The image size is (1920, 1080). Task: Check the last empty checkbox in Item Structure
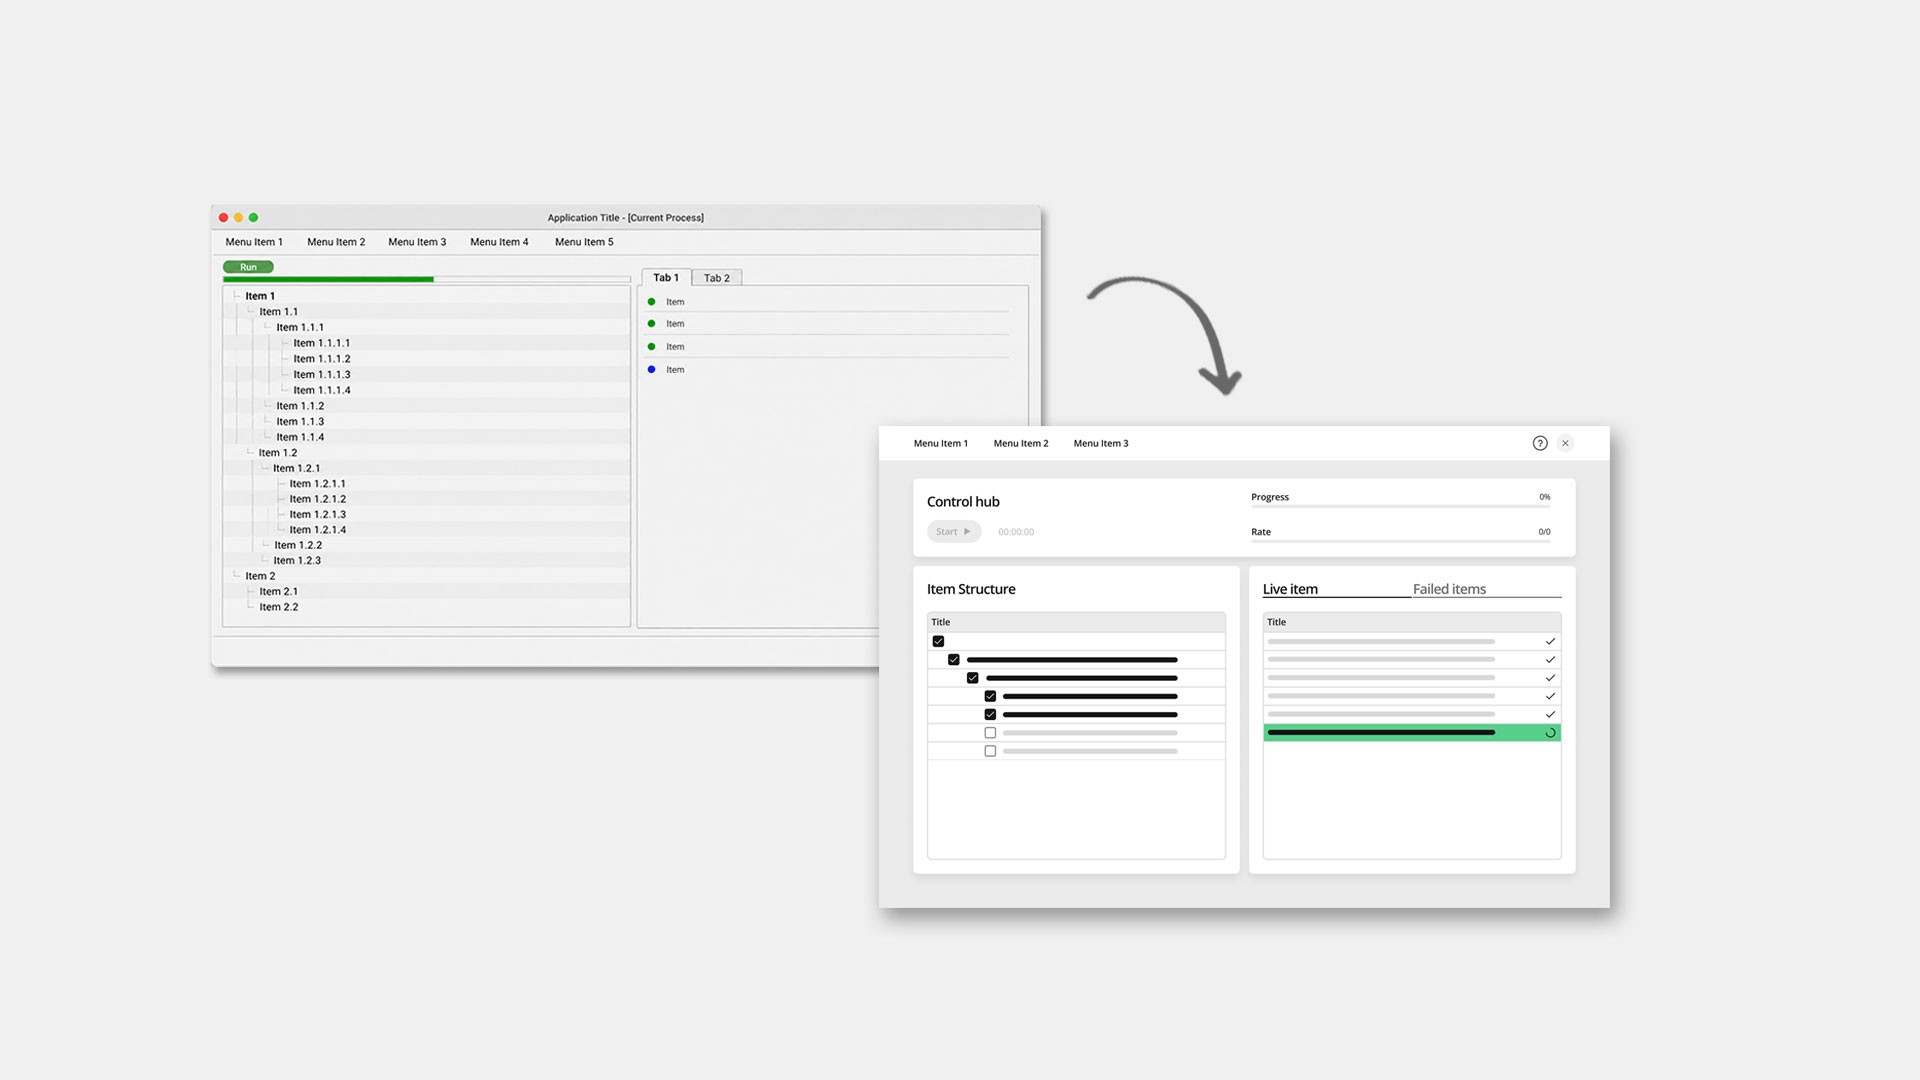point(990,751)
